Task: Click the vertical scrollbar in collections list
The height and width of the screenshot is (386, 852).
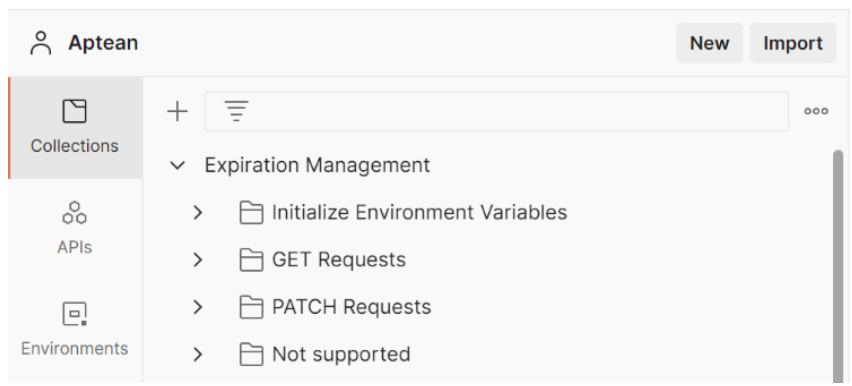Action: click(x=838, y=266)
